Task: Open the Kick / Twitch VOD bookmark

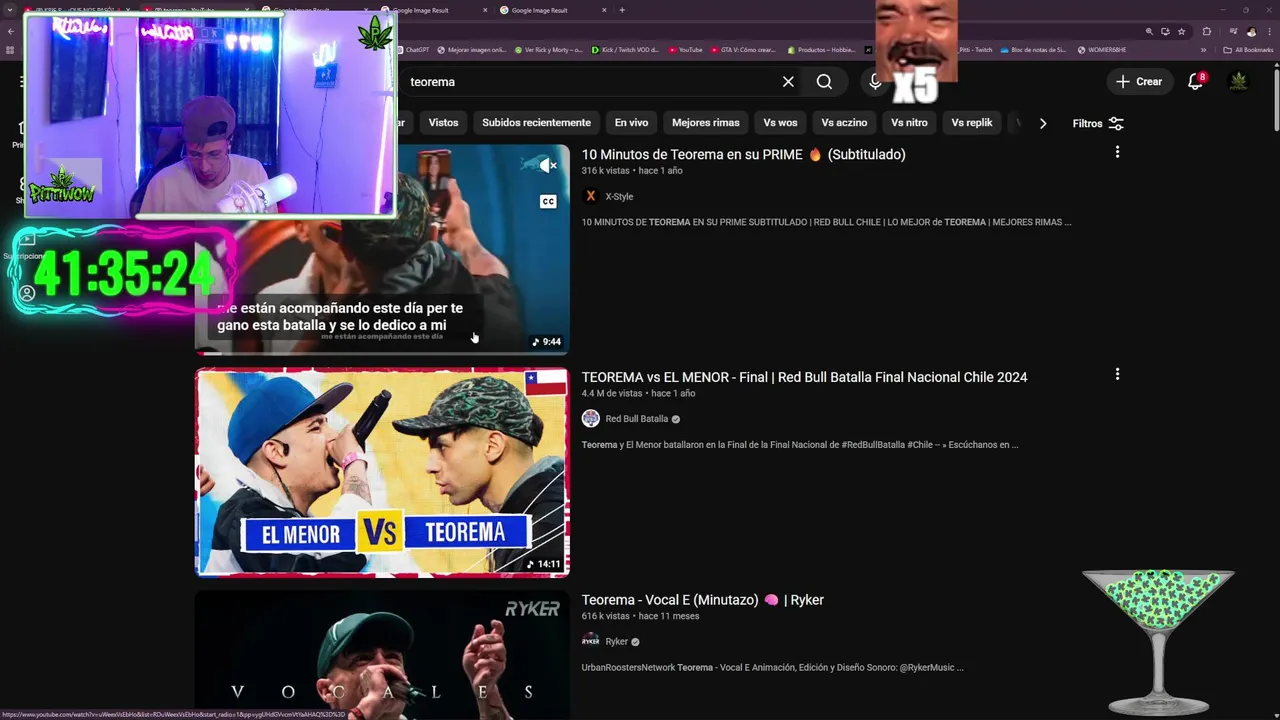Action: pos(626,50)
